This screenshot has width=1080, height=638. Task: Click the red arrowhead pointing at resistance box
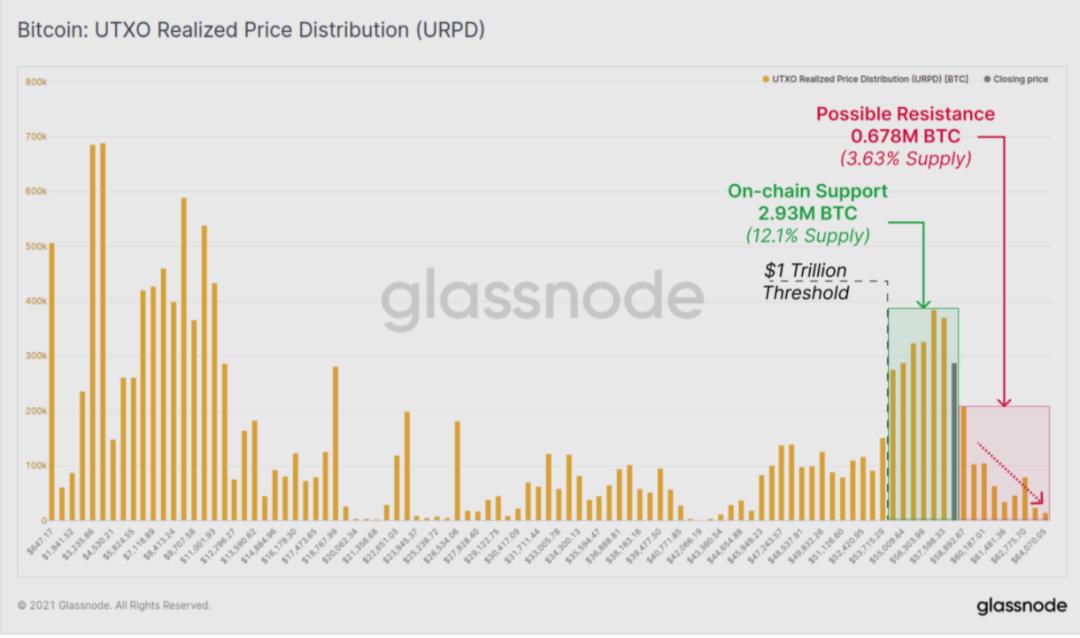point(1004,401)
